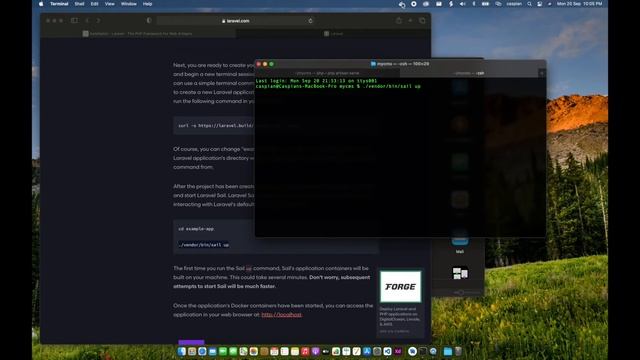Viewport: 640px width, 360px height.
Task: Switch to Installation - Laravel Safari tab
Action: [138, 33]
